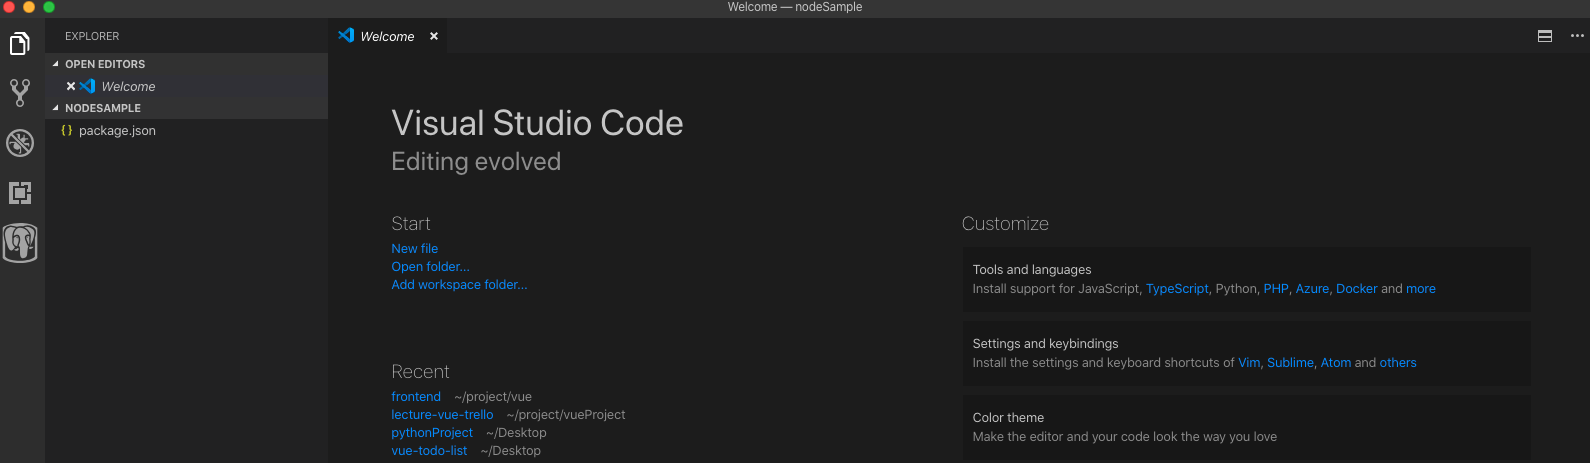Open the PostgreSQL elephant view
Viewport: 1590px width, 463px height.
(20, 243)
